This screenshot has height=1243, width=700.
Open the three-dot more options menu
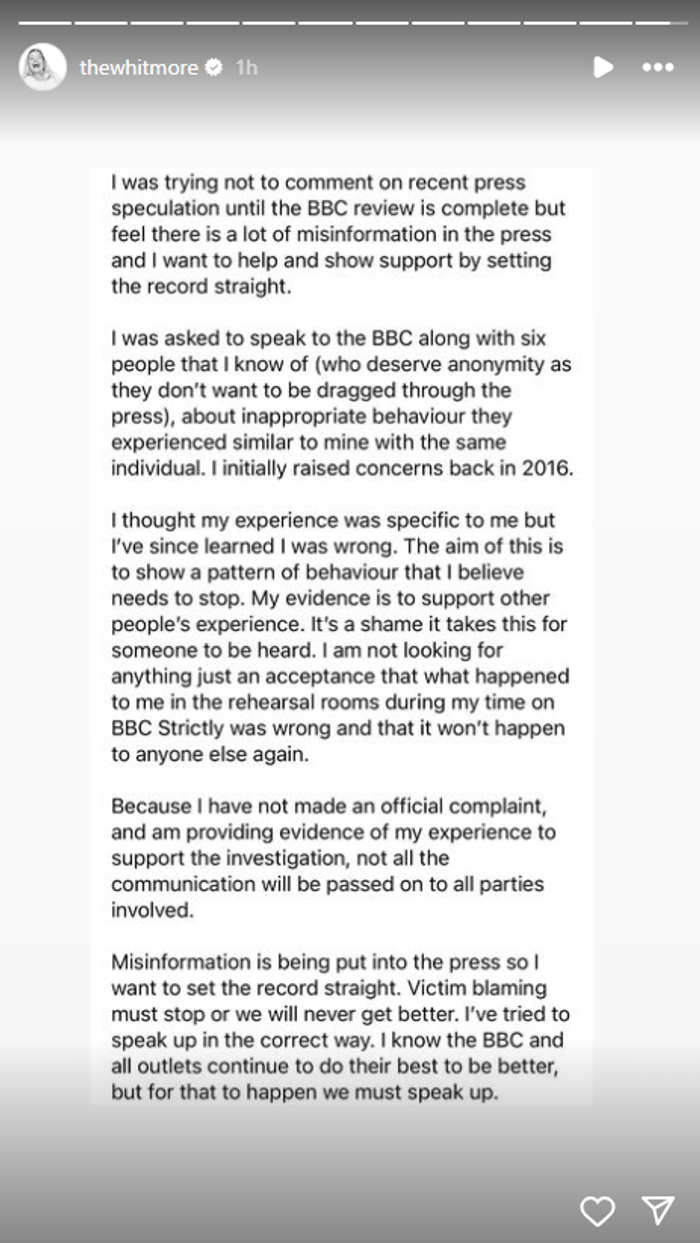[658, 67]
